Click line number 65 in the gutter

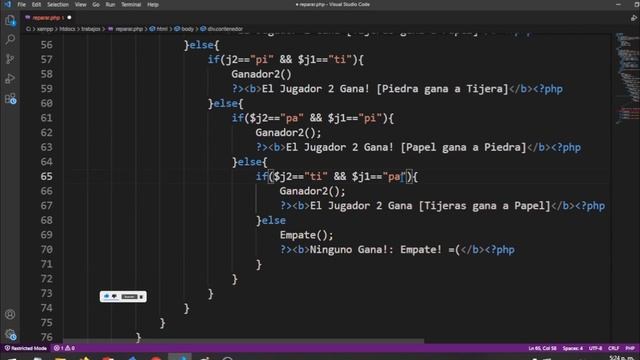click(x=47, y=176)
